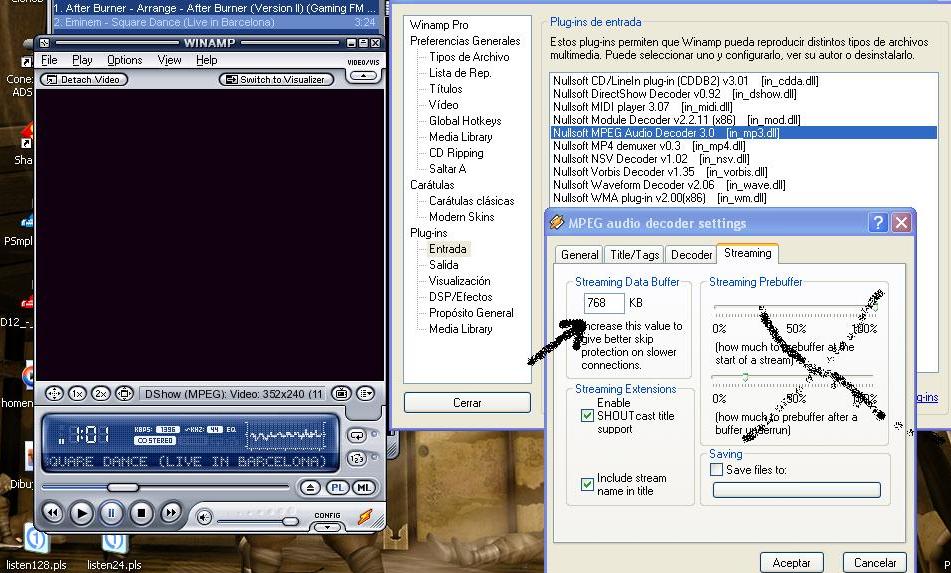
Task: Toggle Enable SHOUTcast title support checkbox
Action: (x=586, y=415)
